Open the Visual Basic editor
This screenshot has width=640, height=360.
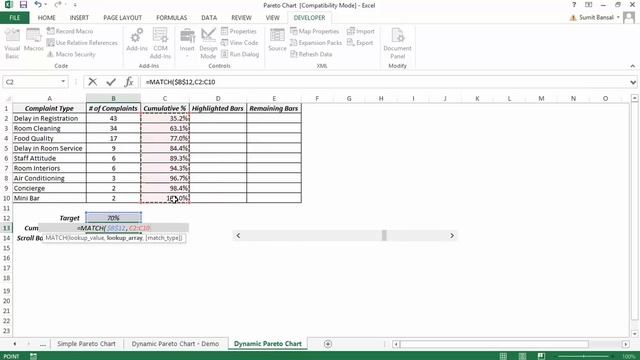12,43
